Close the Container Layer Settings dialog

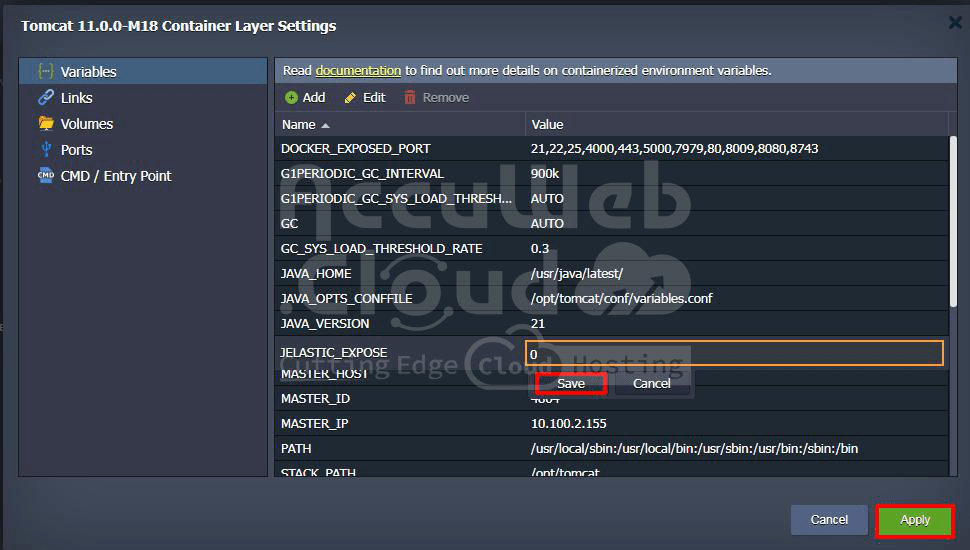coord(955,23)
